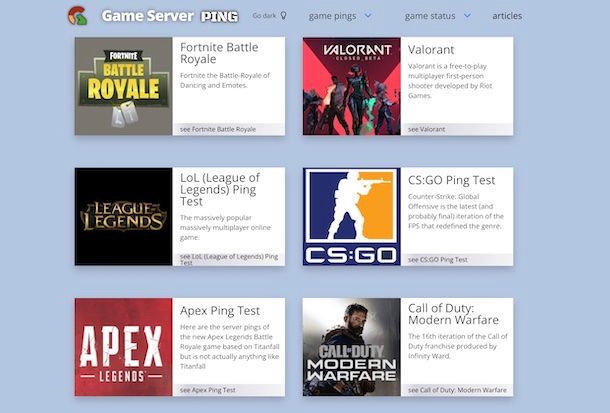Expand the game status dropdown chevron

(x=468, y=16)
